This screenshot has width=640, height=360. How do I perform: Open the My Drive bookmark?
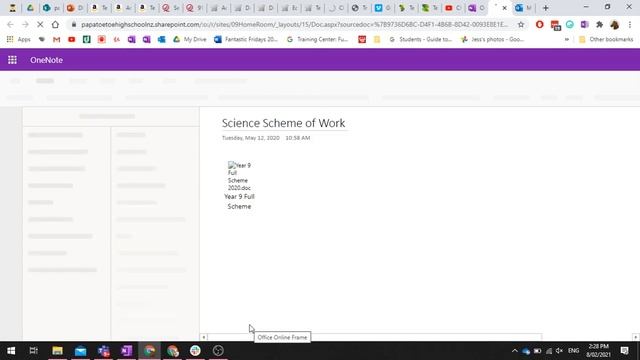click(x=190, y=40)
